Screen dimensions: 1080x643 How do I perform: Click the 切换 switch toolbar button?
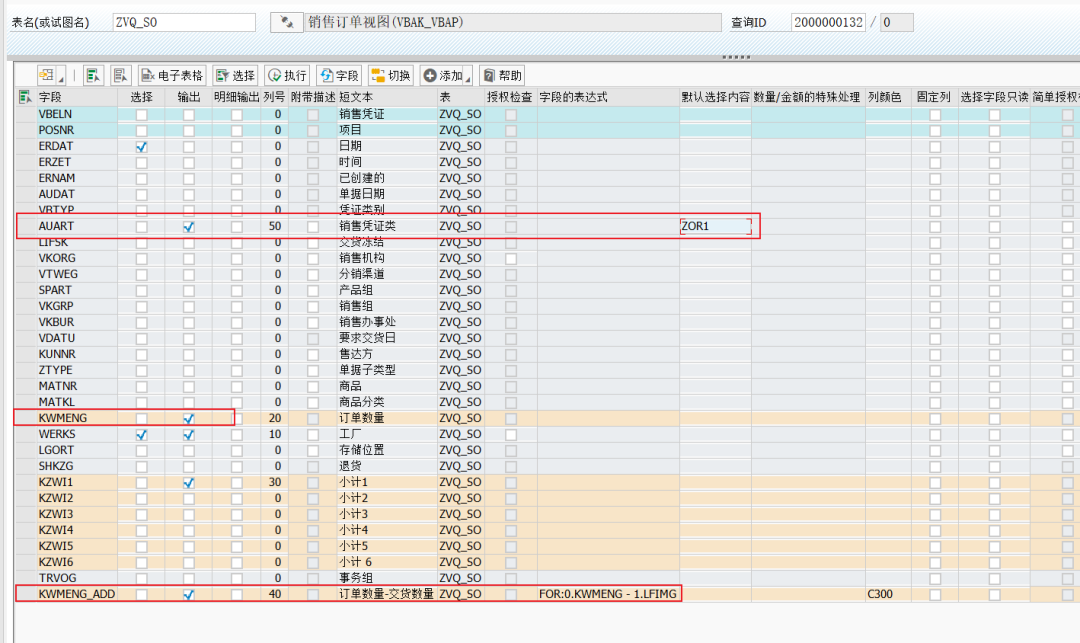[x=391, y=75]
